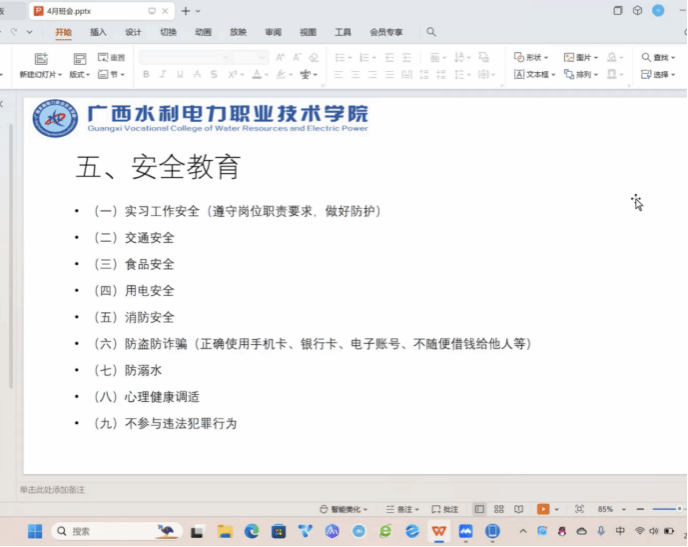The width and height of the screenshot is (688, 547).
Task: Open the Arrange (排列) dropdown
Action: 582,75
